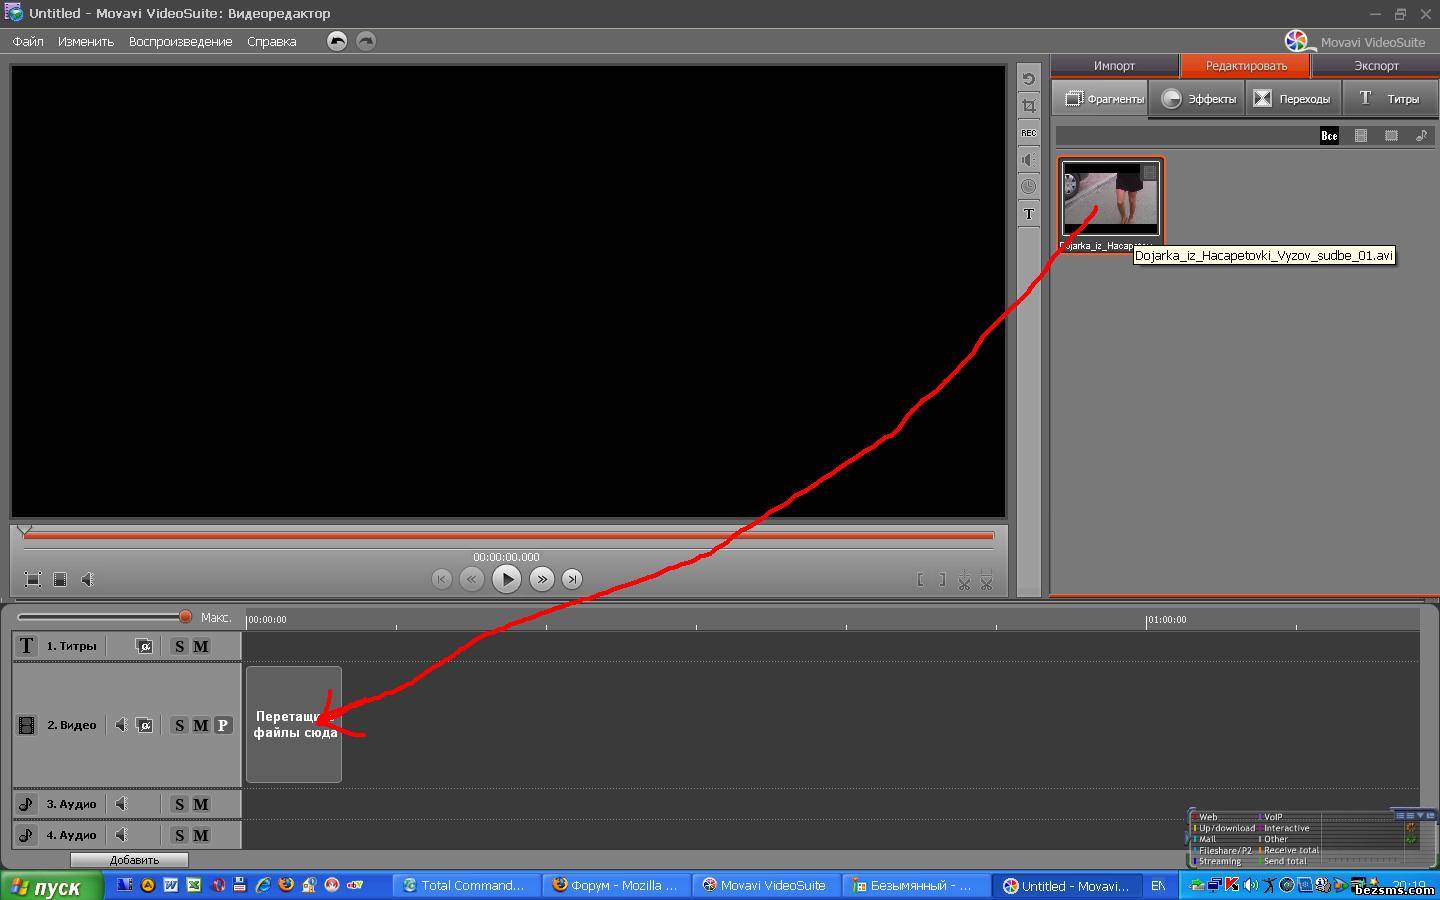Open the Справка menu
The width and height of the screenshot is (1440, 900).
click(x=272, y=42)
